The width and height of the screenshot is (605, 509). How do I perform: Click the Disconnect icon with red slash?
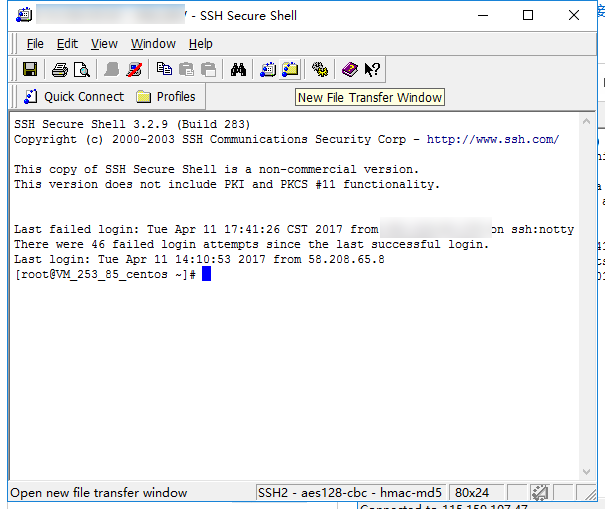(x=134, y=69)
